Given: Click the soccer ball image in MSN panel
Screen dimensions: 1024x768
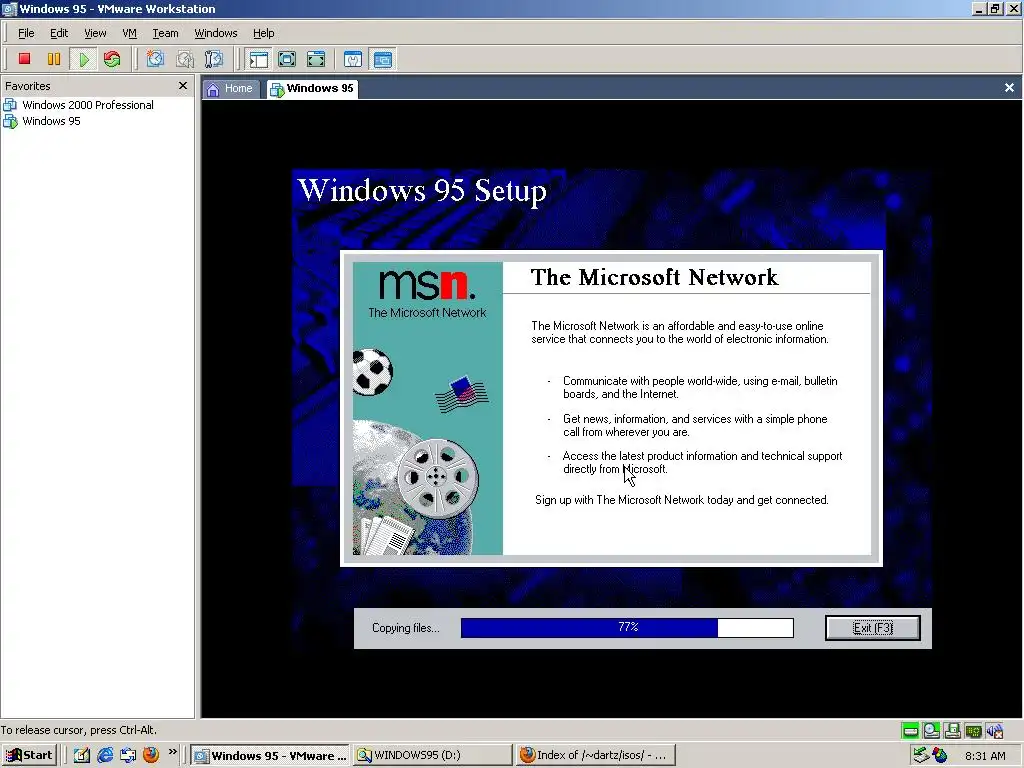Looking at the screenshot, I should click(x=372, y=372).
